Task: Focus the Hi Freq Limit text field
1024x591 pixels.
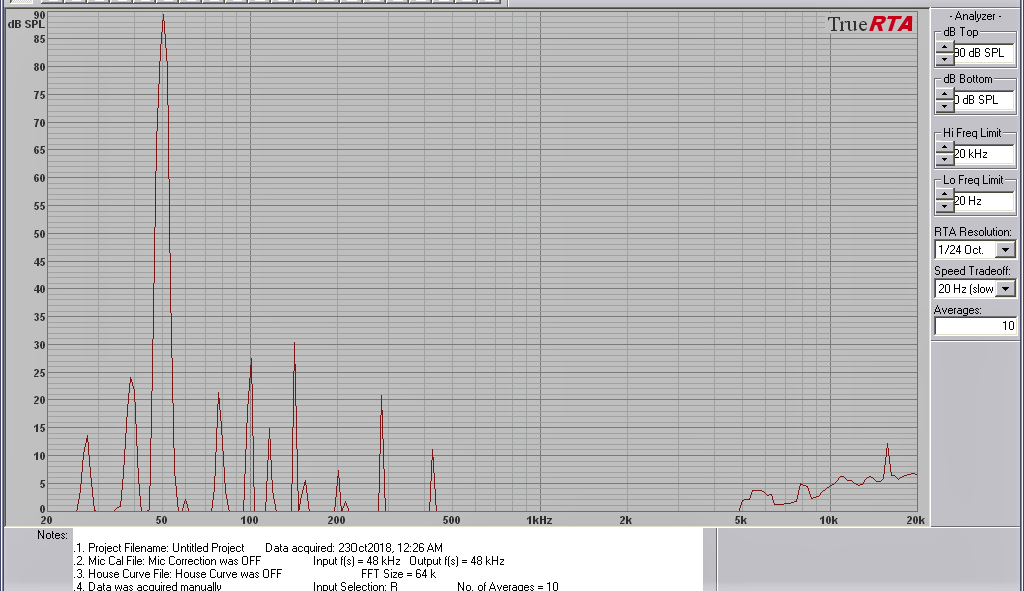Action: [x=983, y=154]
